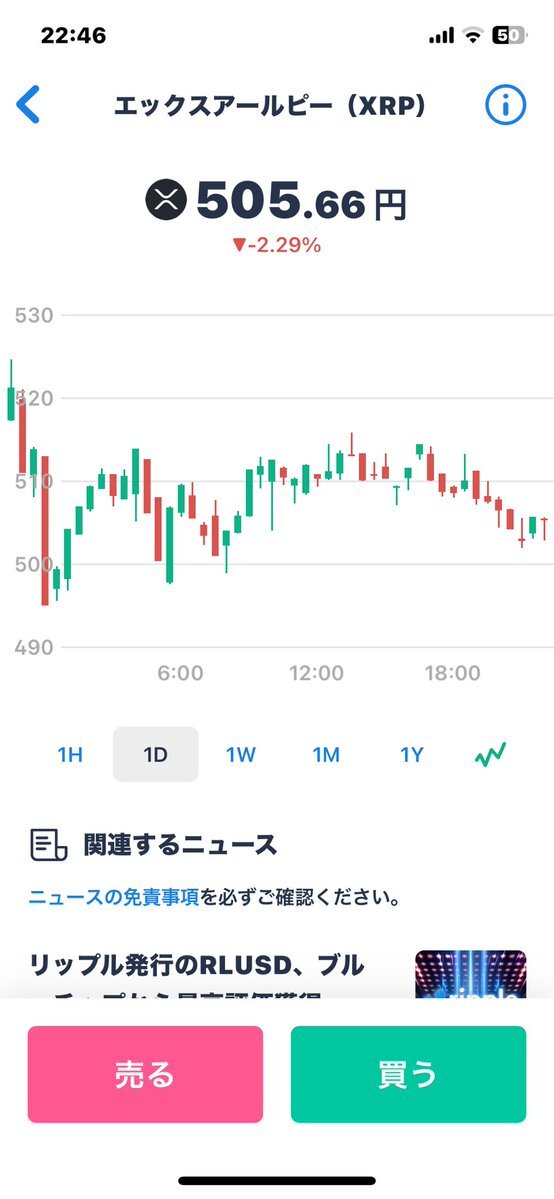The width and height of the screenshot is (554, 1199).
Task: Select the 1D time range
Action: (x=155, y=754)
